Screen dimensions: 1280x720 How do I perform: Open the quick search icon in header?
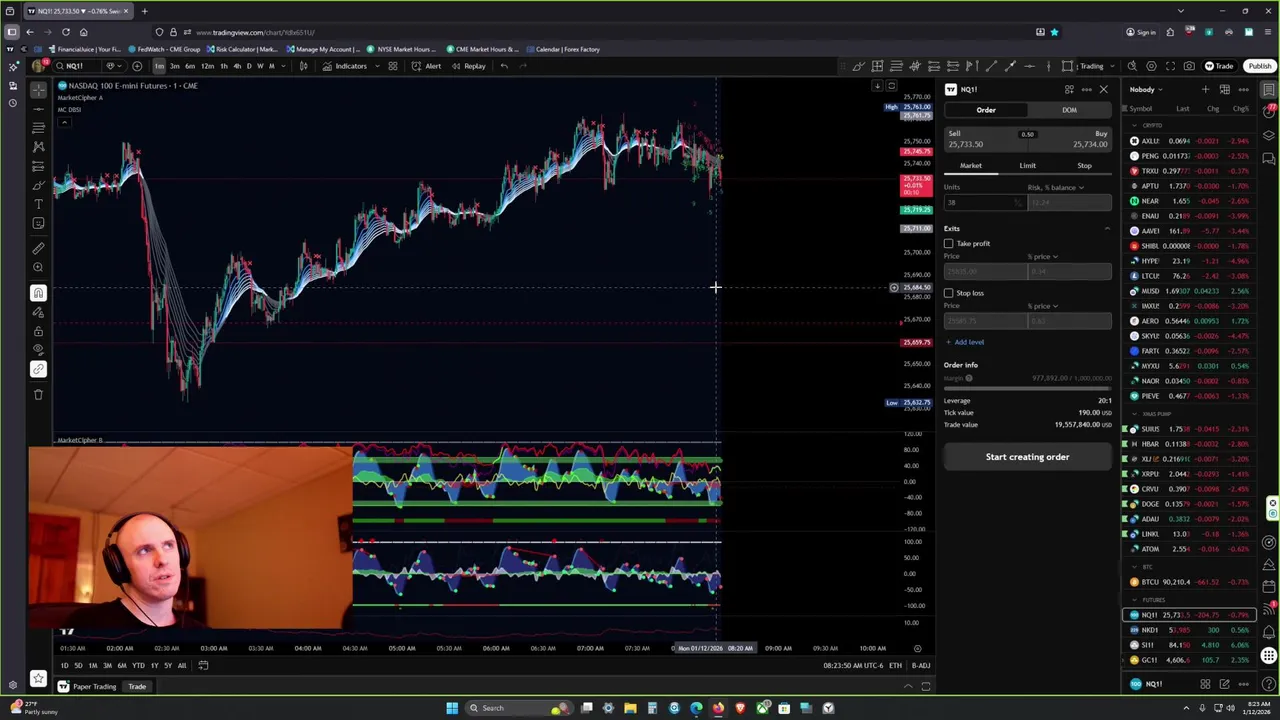point(1133,66)
